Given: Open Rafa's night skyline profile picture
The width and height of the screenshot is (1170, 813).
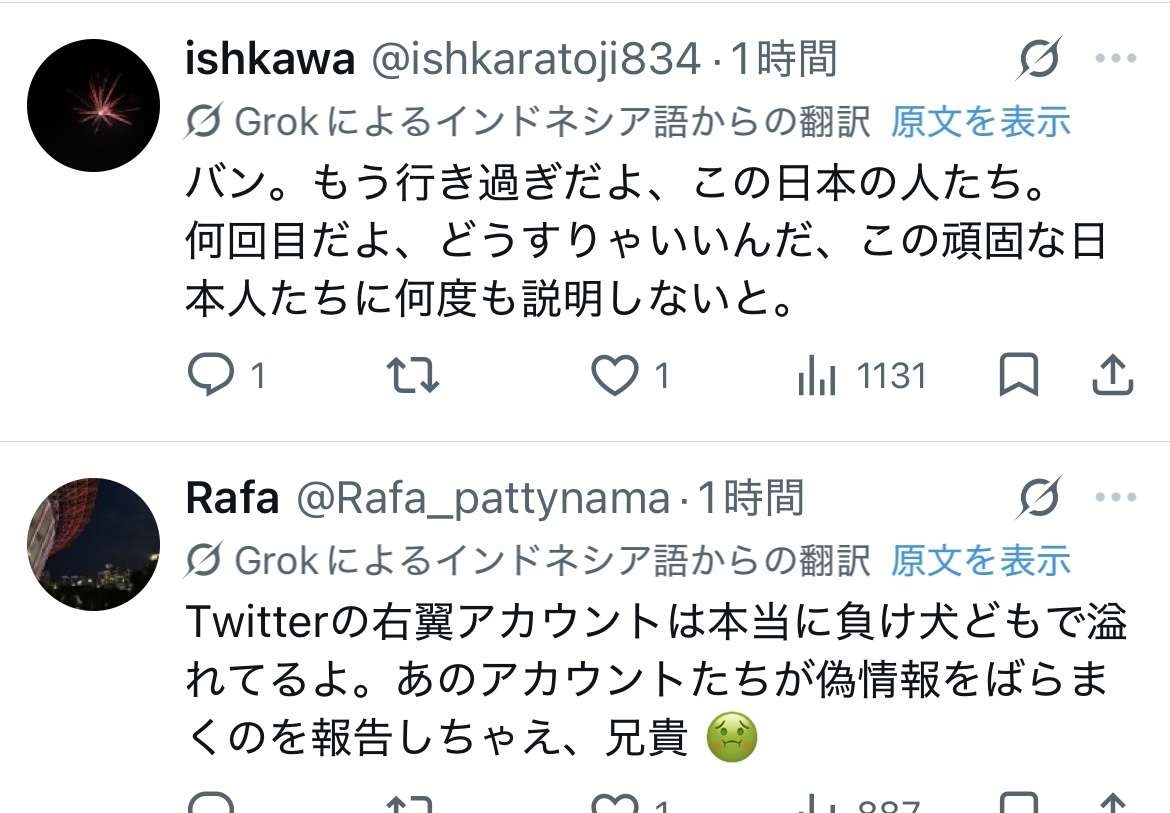Looking at the screenshot, I should [x=93, y=544].
